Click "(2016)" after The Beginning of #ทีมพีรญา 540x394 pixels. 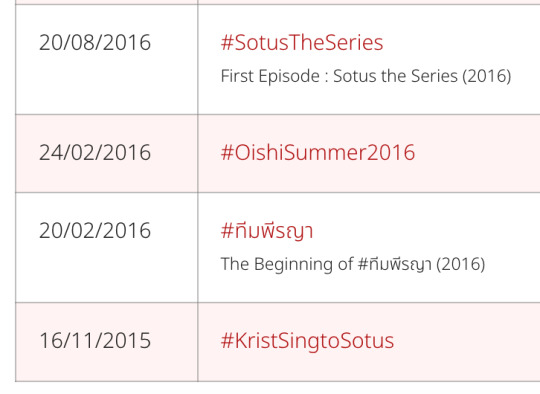tap(461, 265)
